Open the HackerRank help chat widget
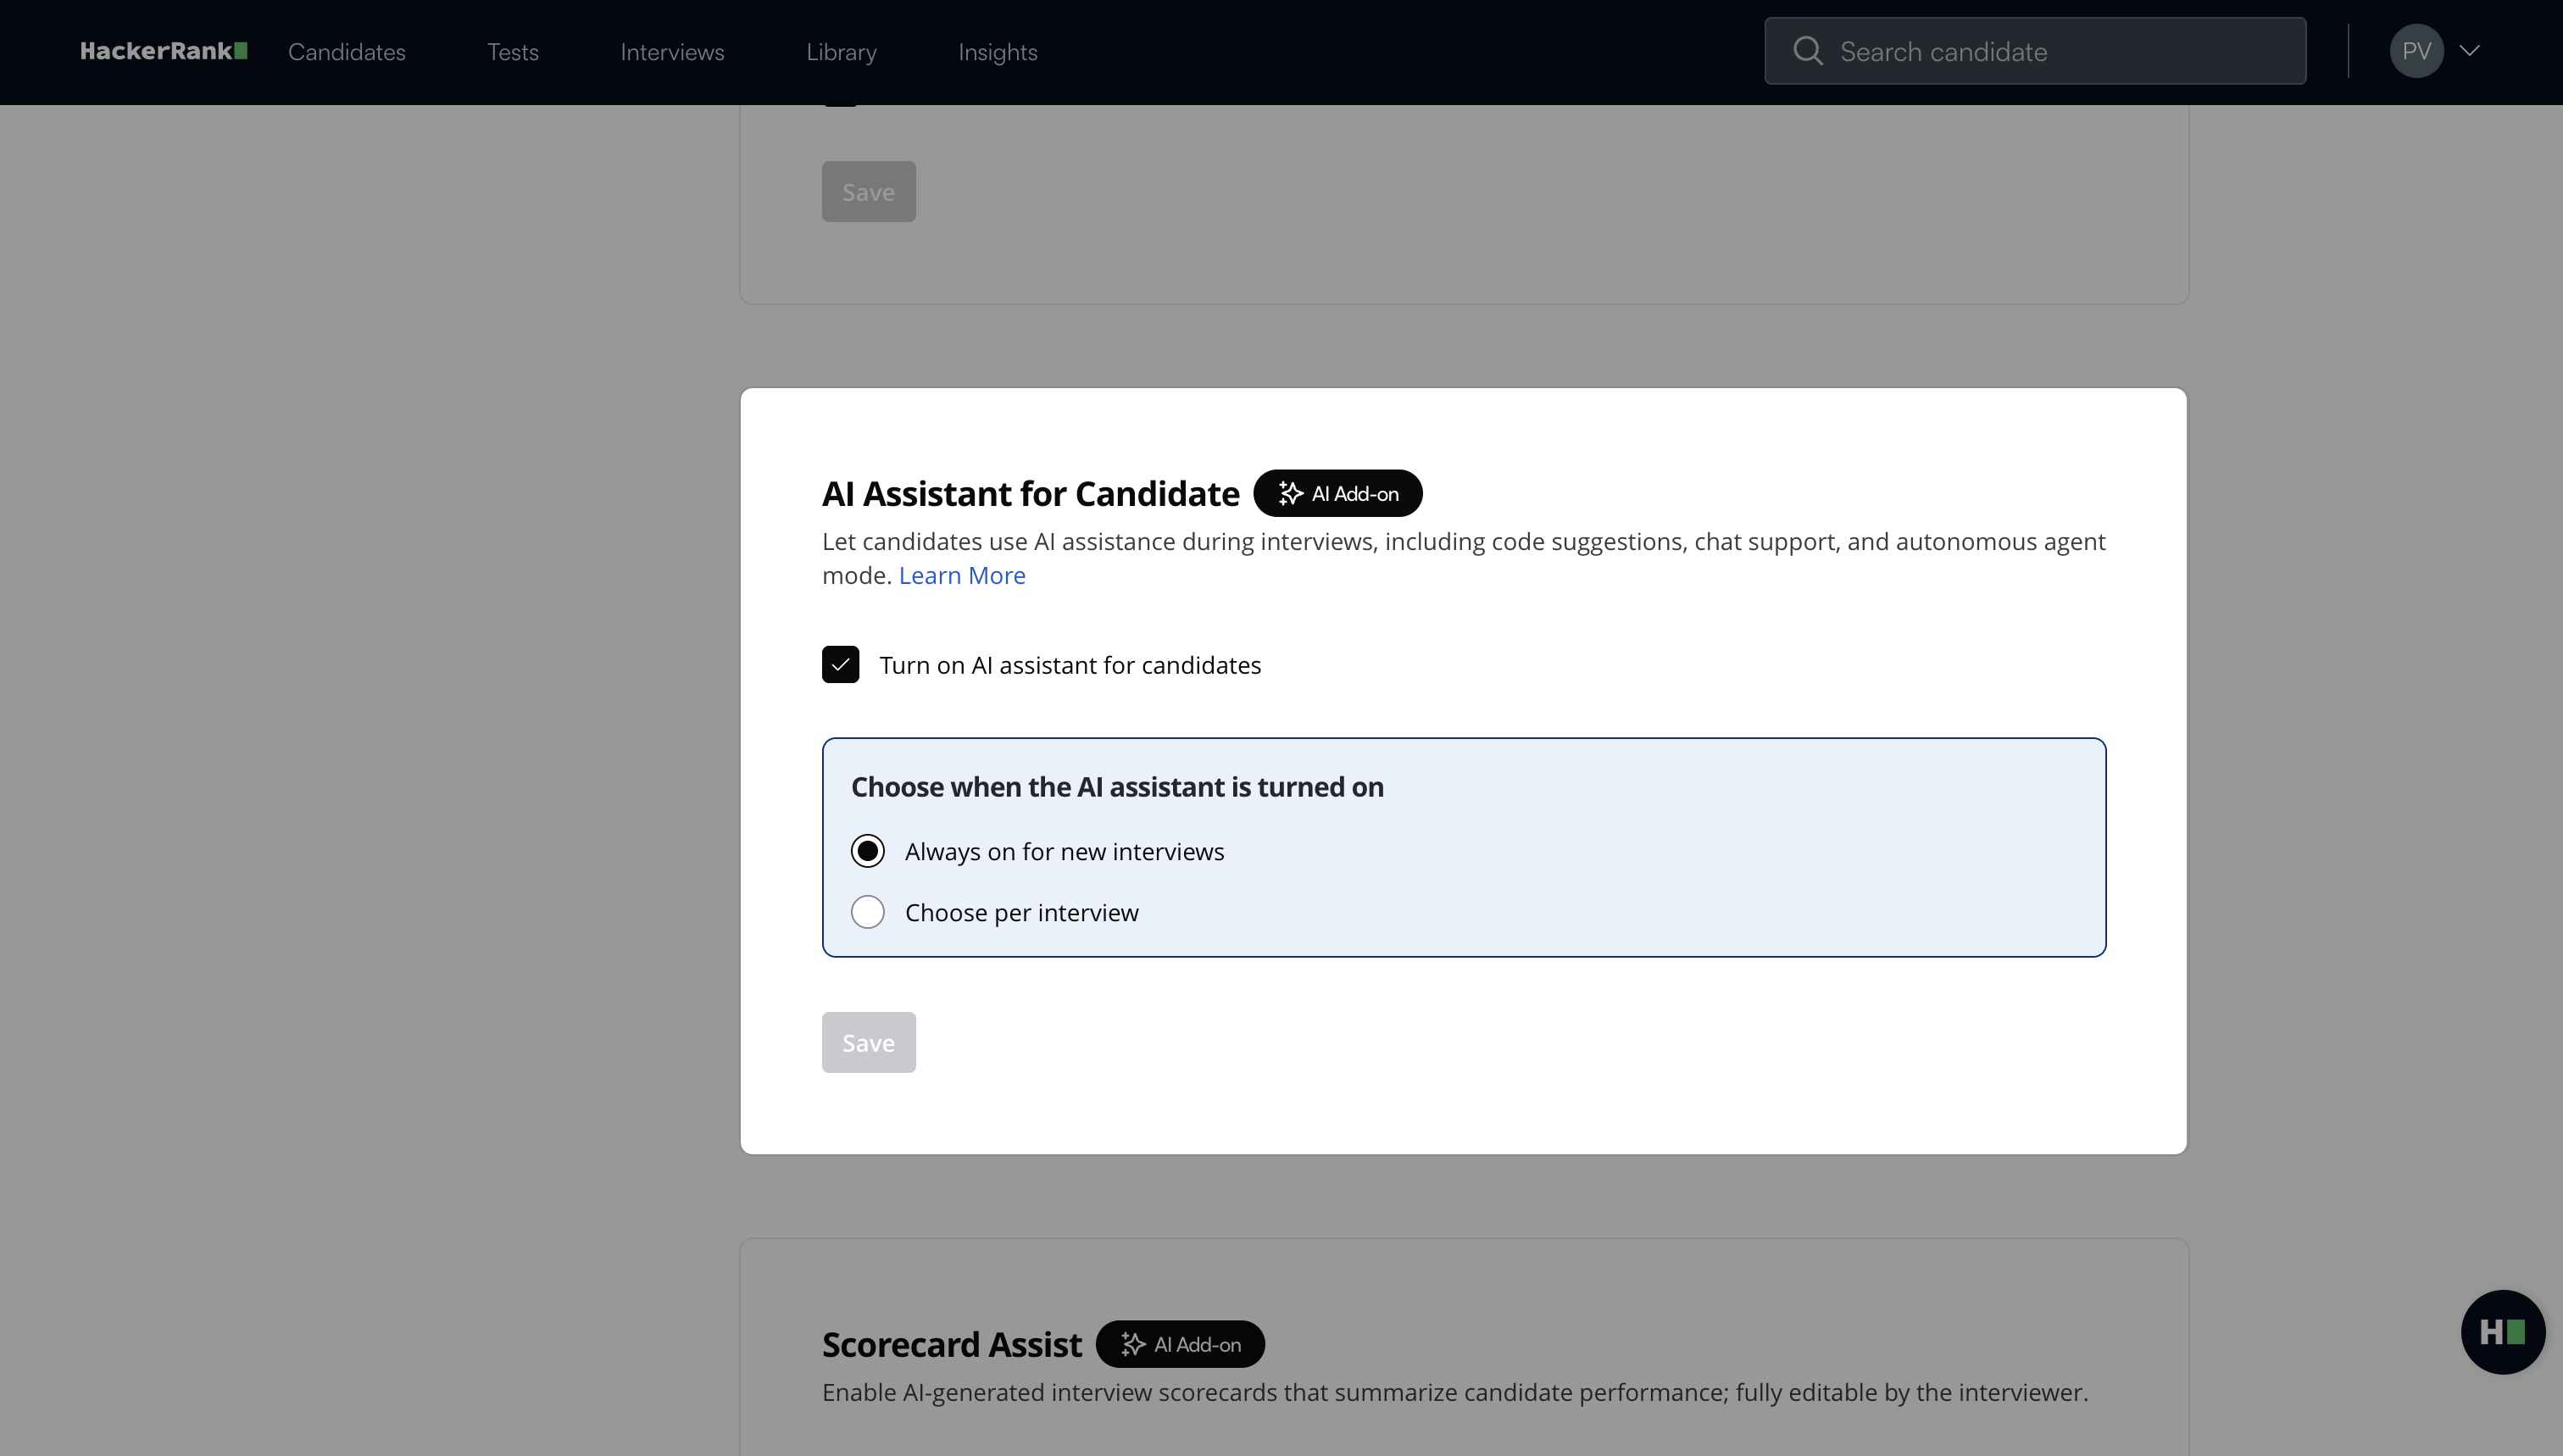Image resolution: width=2563 pixels, height=1456 pixels. tap(2502, 1332)
